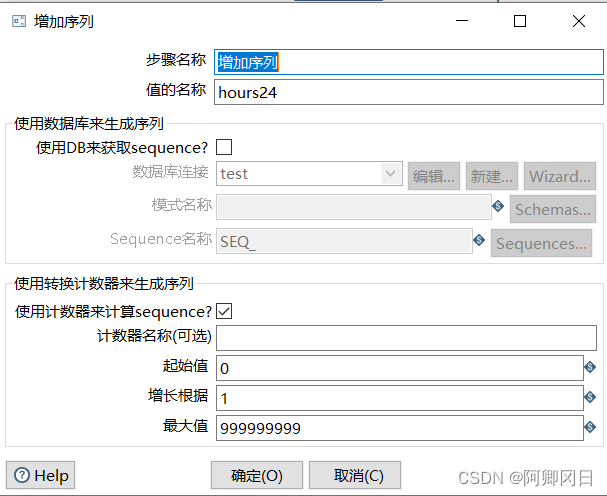Browse schemas with the Schemas... button

[x=551, y=209]
